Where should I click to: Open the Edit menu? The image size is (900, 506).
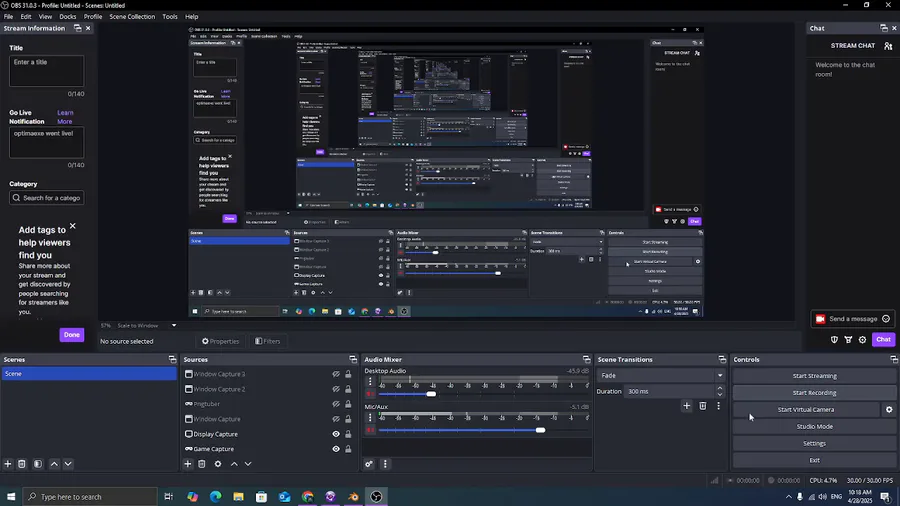tap(26, 17)
